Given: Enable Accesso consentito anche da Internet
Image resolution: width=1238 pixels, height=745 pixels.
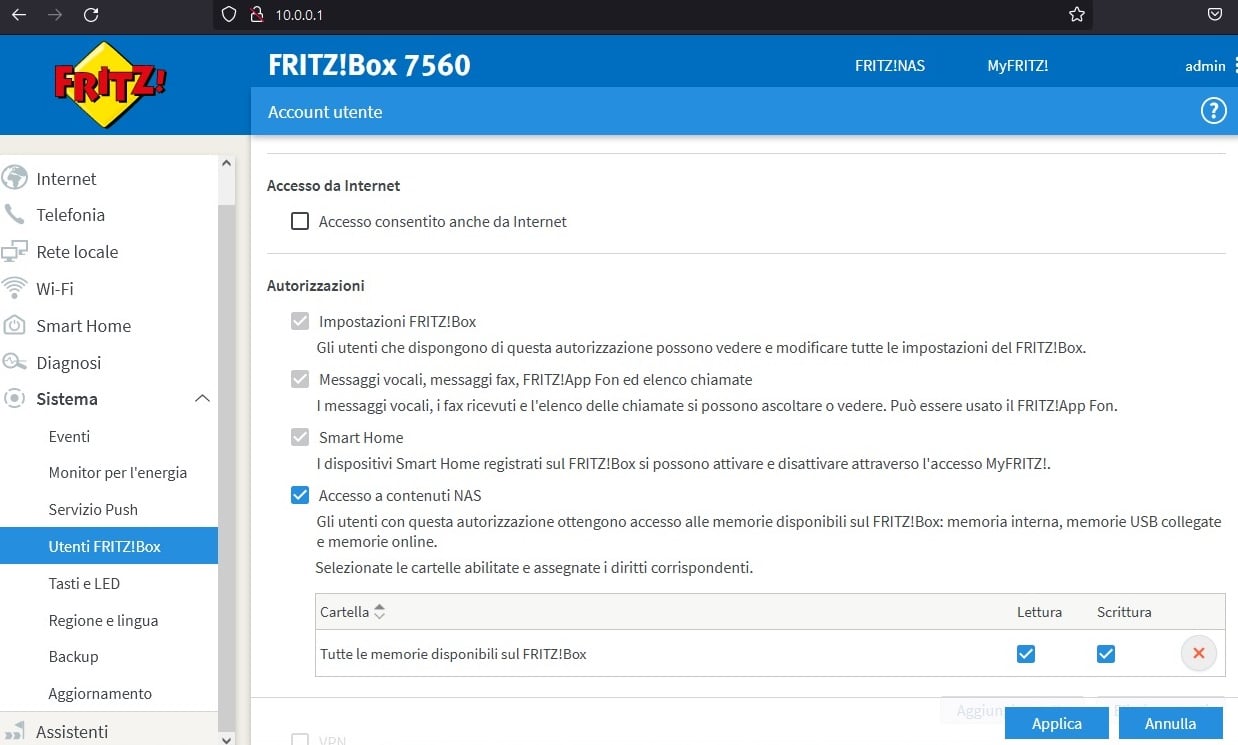Looking at the screenshot, I should 300,221.
